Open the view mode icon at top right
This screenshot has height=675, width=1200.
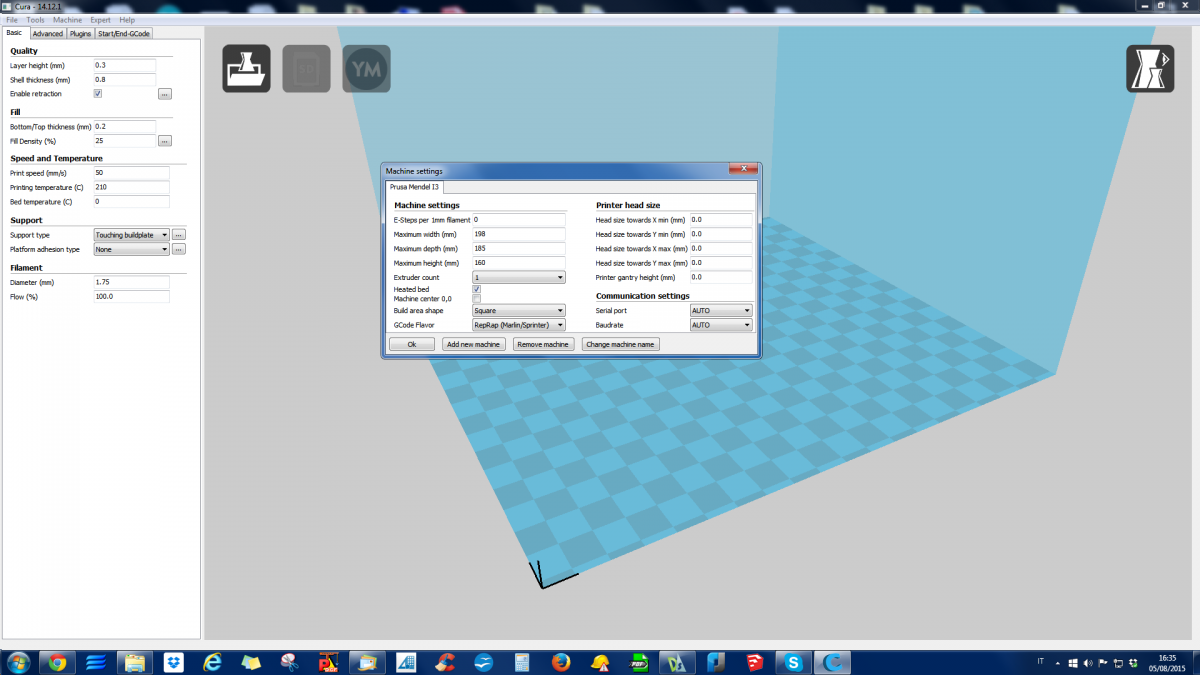(x=1150, y=69)
